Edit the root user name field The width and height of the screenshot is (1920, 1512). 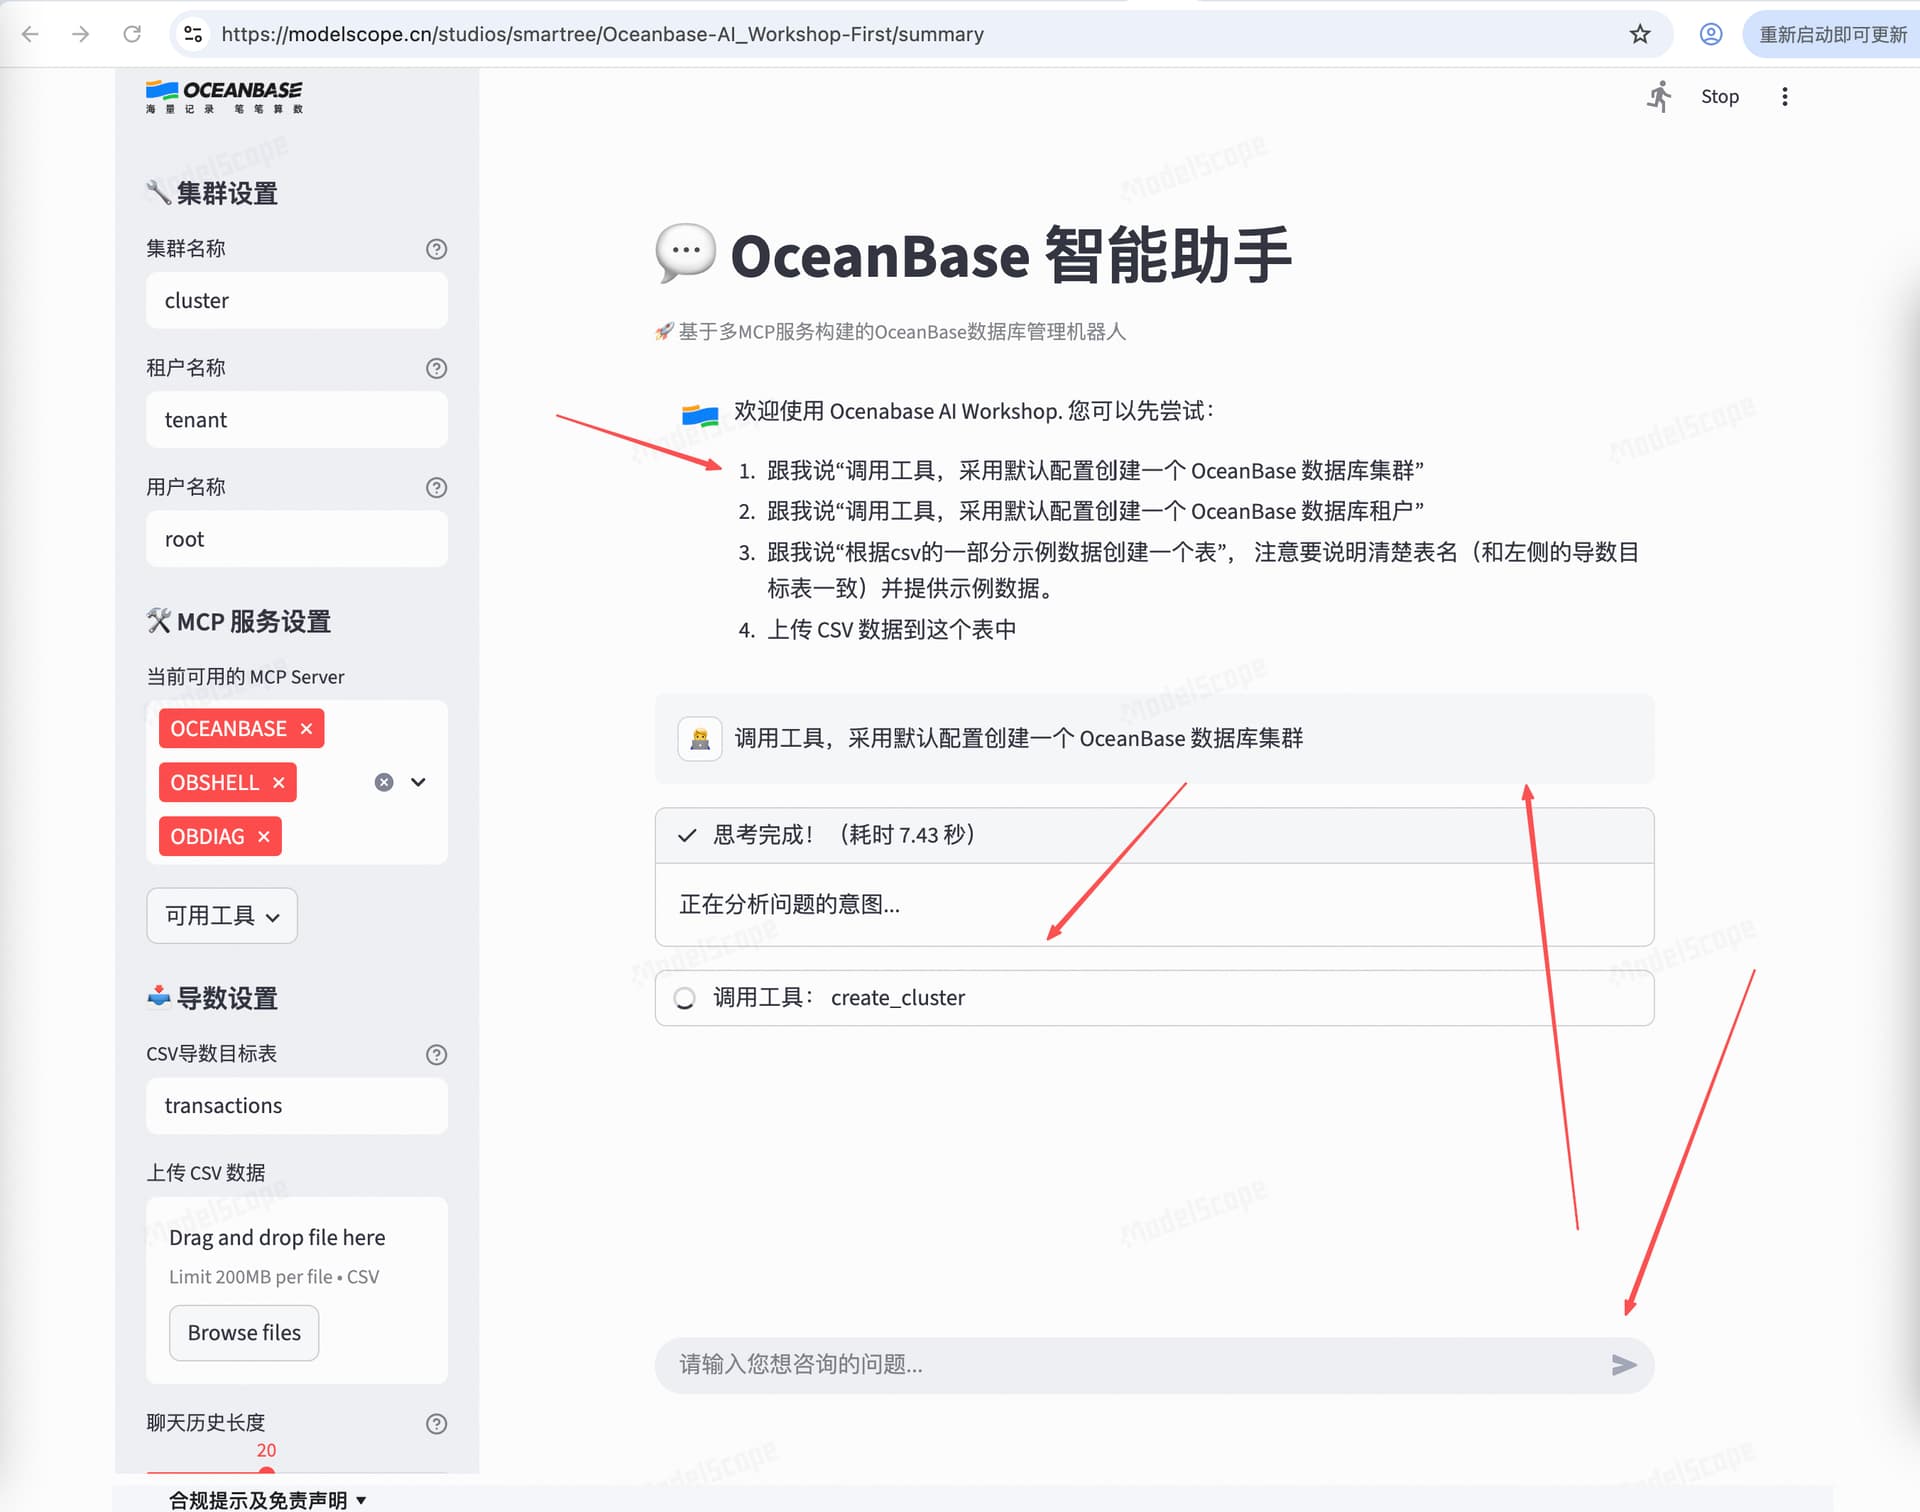pos(297,539)
